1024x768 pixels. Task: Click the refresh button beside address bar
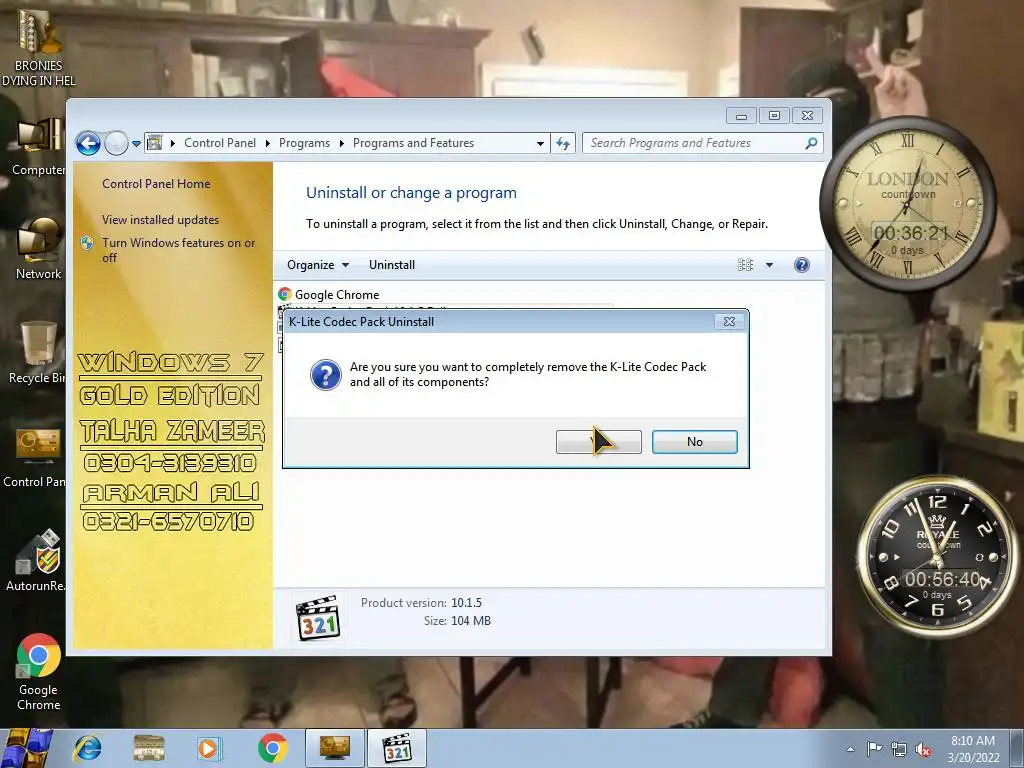point(563,143)
